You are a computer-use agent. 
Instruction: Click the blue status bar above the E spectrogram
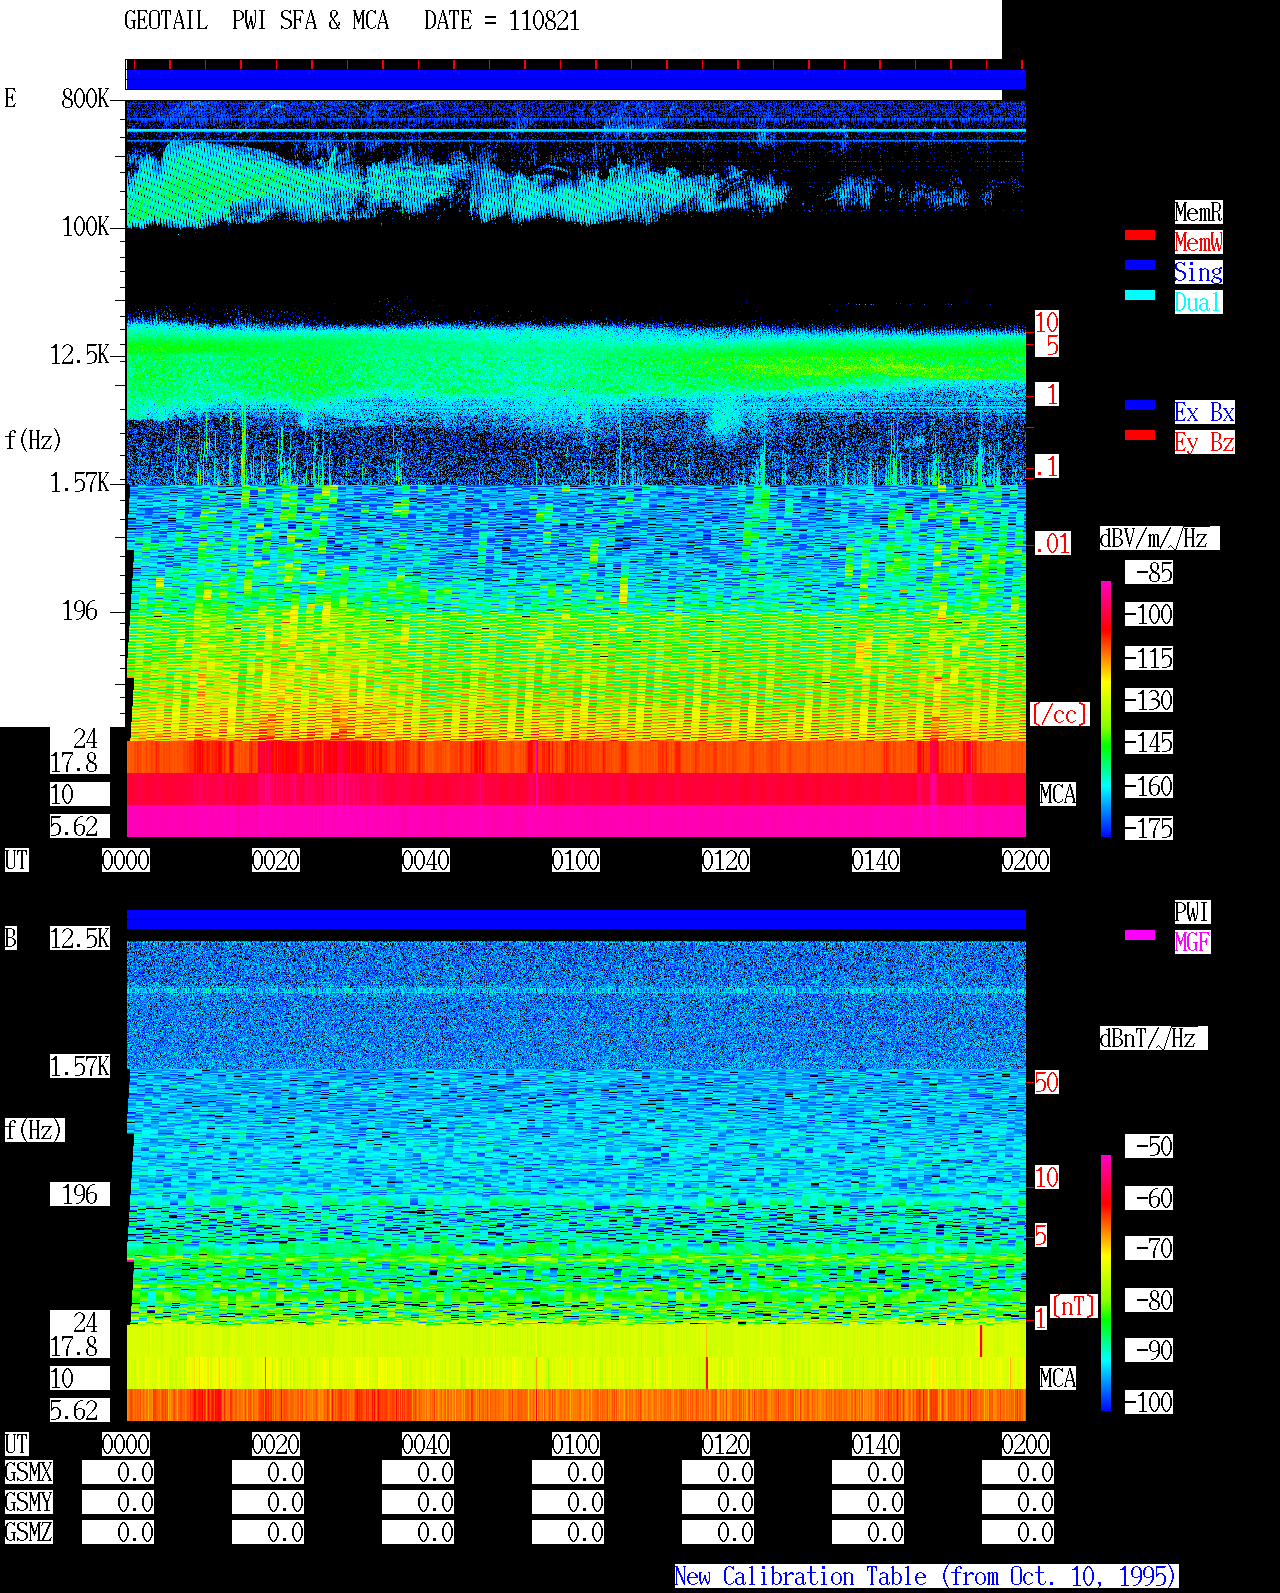click(x=576, y=79)
